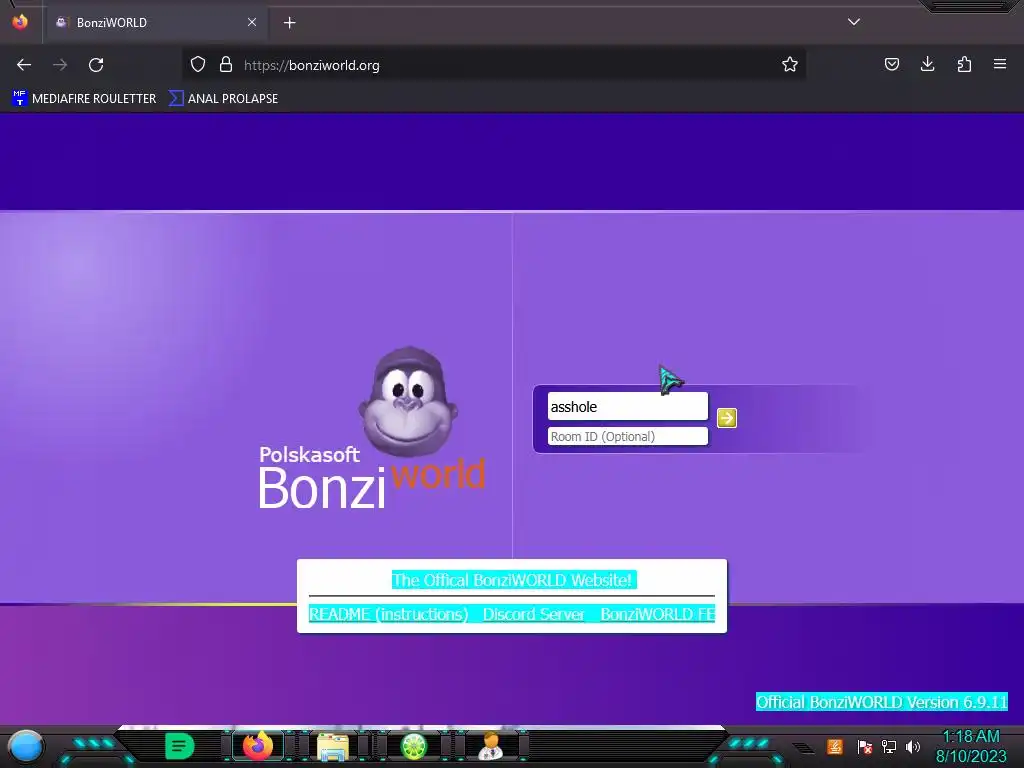Screen dimensions: 1024x768
Task: Open the Discord Server link
Action: tap(534, 614)
